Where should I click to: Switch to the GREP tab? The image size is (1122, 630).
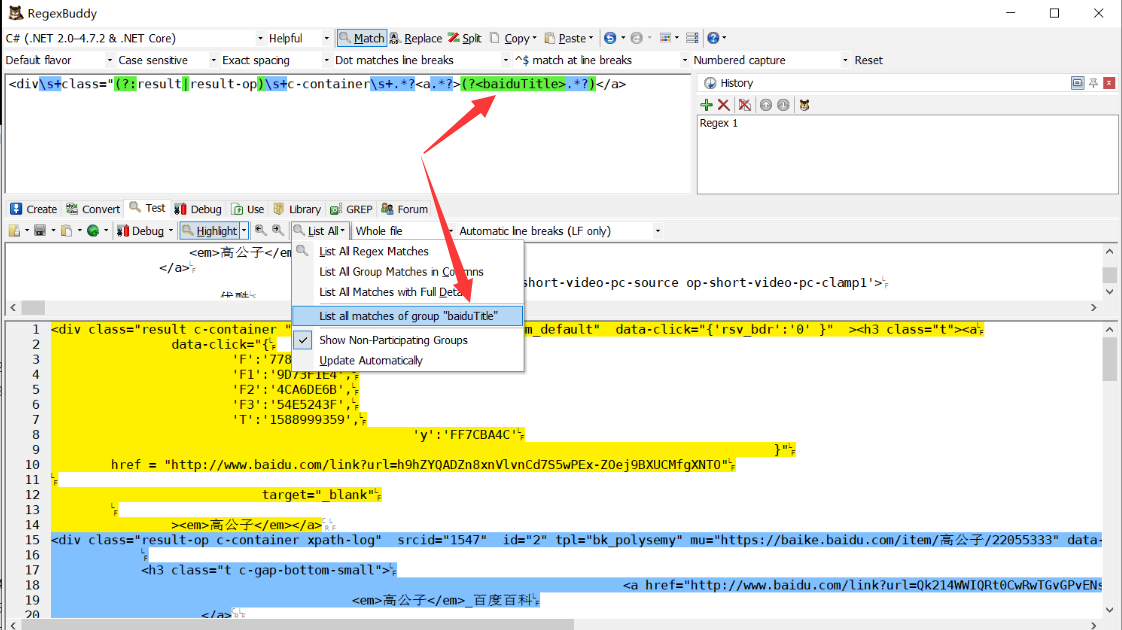(351, 209)
